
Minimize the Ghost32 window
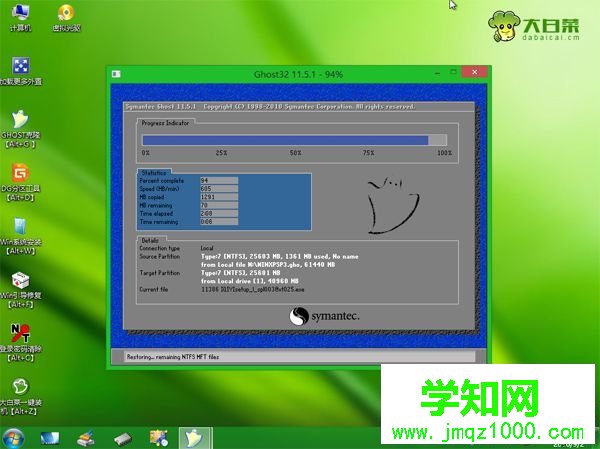[438, 73]
